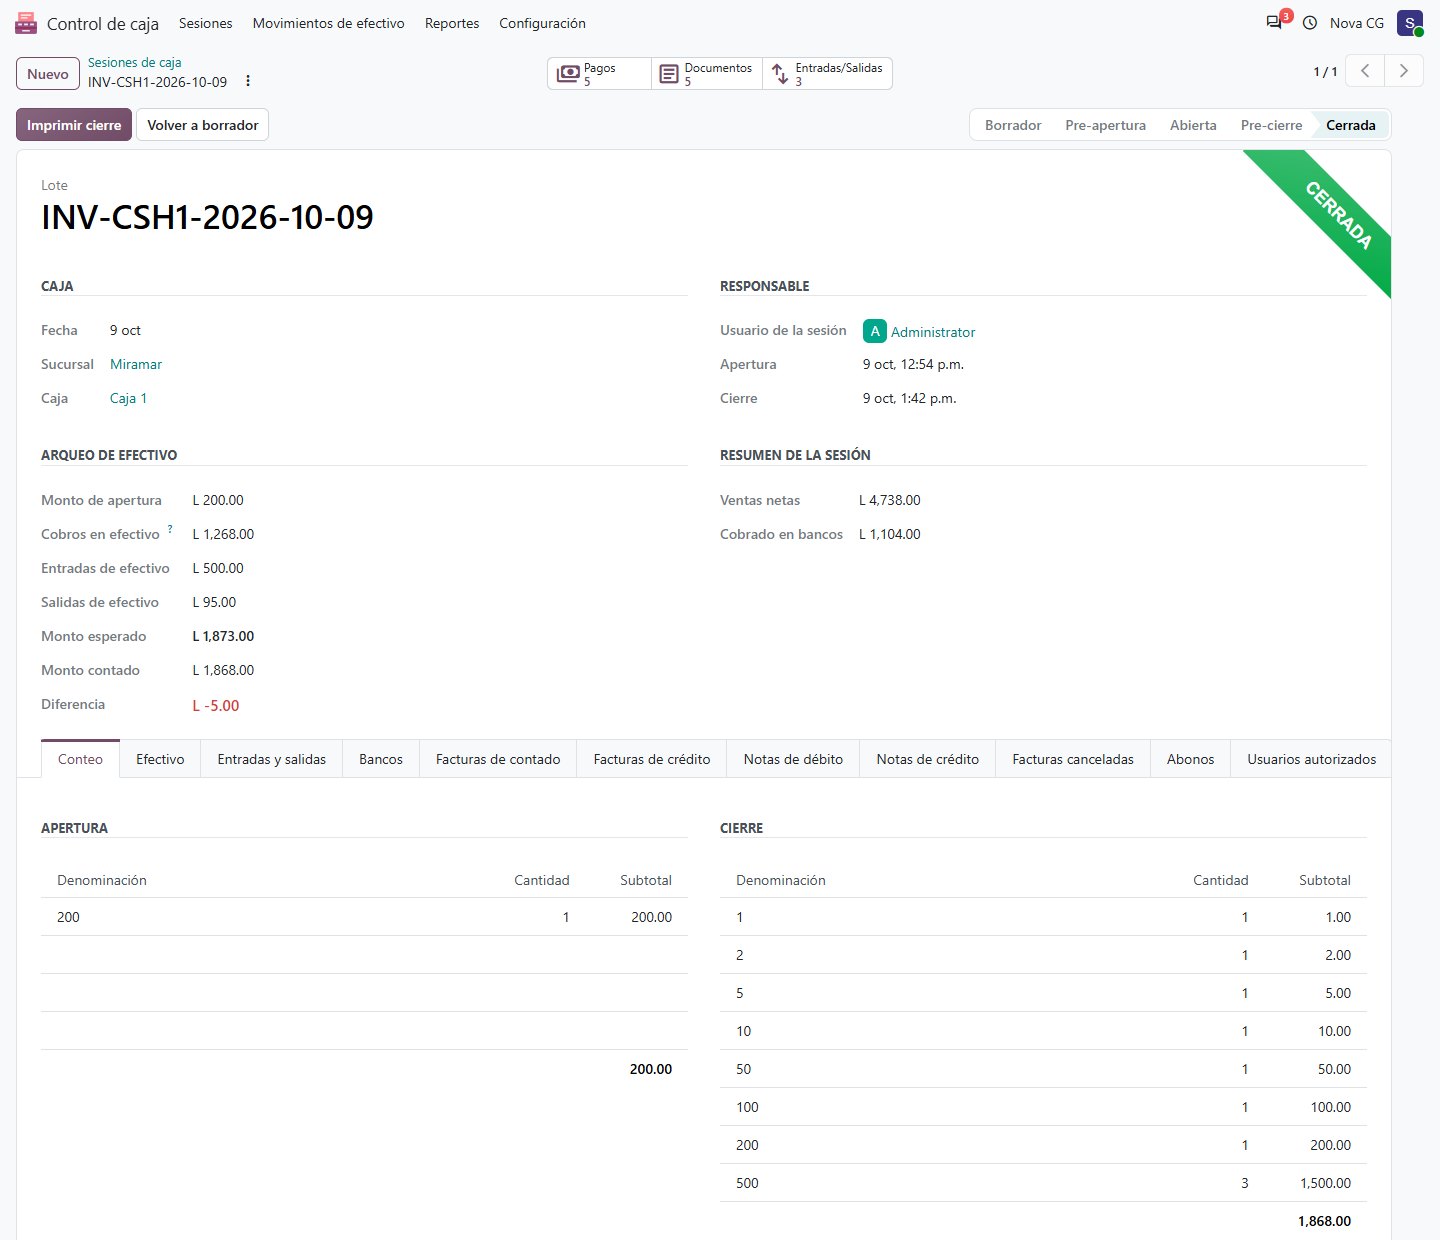1440x1240 pixels.
Task: Switch to the Facturas canceladas tab
Action: click(1073, 759)
